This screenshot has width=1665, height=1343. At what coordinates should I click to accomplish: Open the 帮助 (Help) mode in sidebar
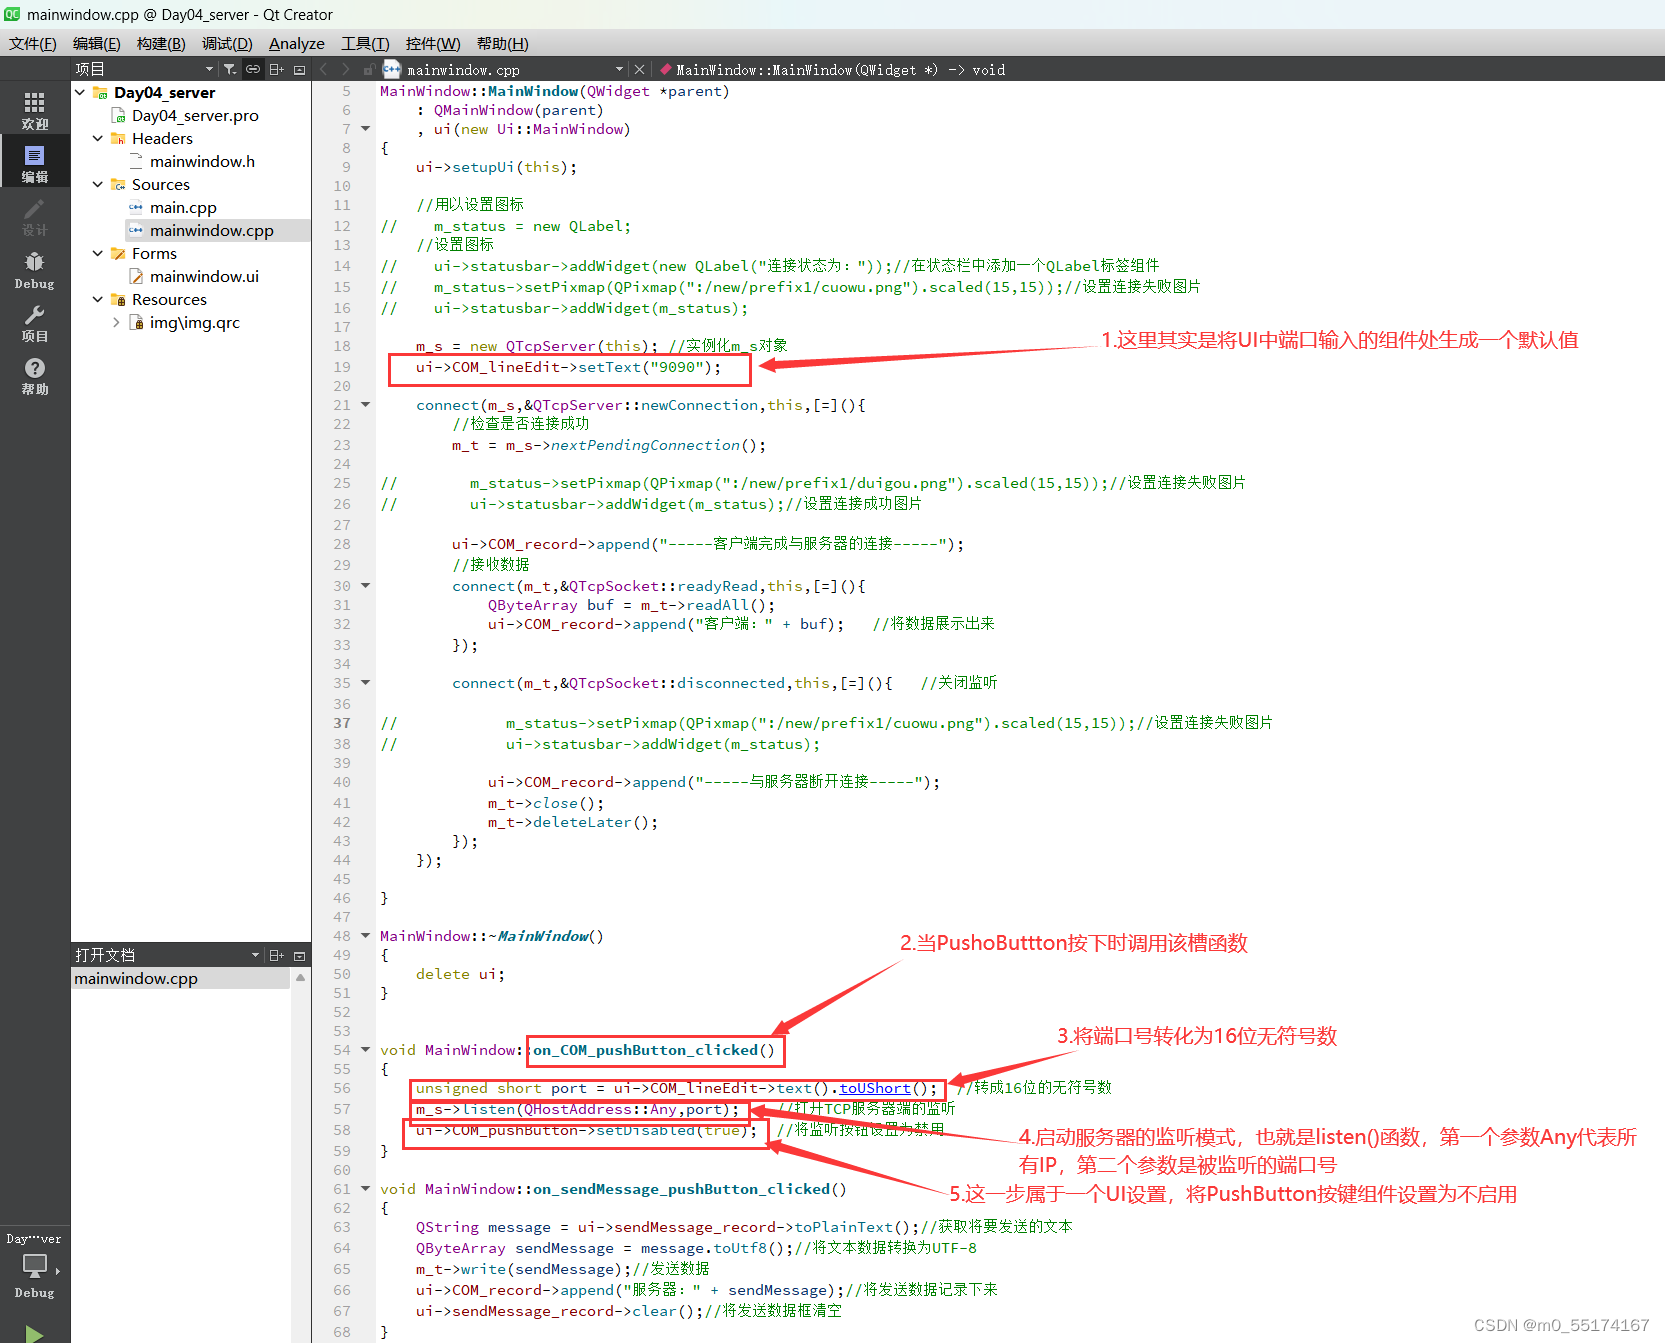click(35, 376)
